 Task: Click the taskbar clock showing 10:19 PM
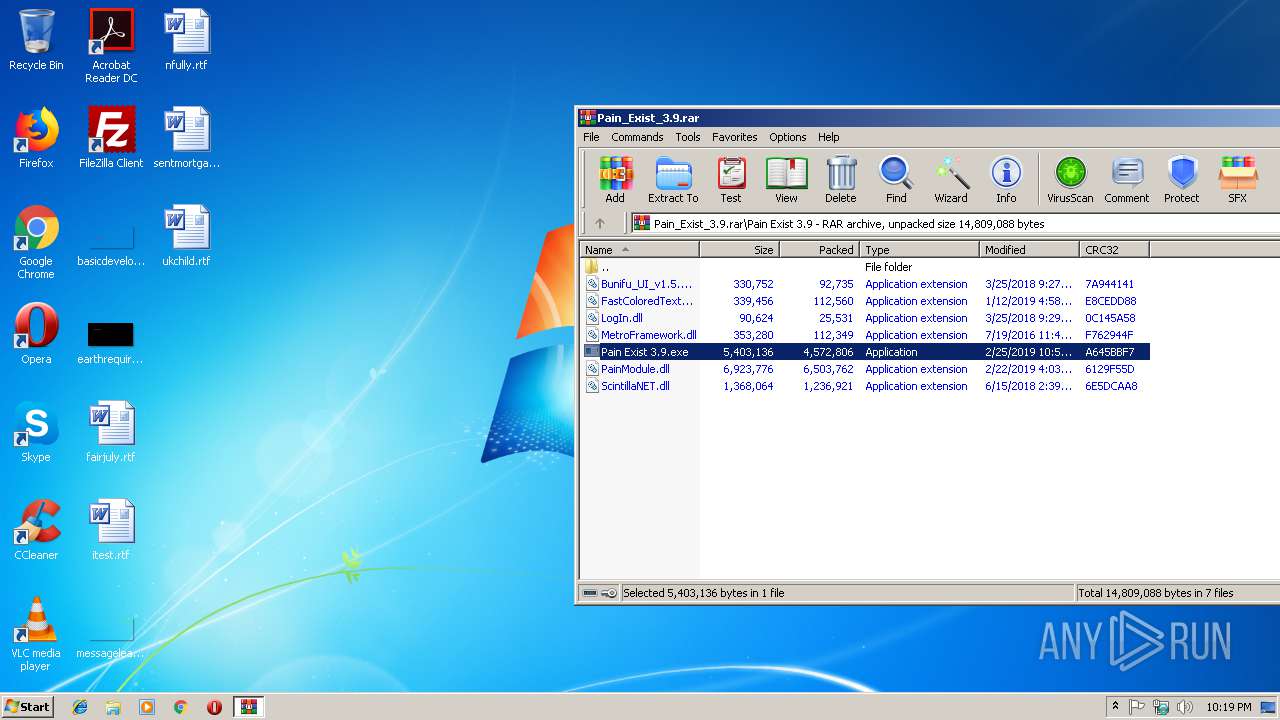(x=1228, y=707)
